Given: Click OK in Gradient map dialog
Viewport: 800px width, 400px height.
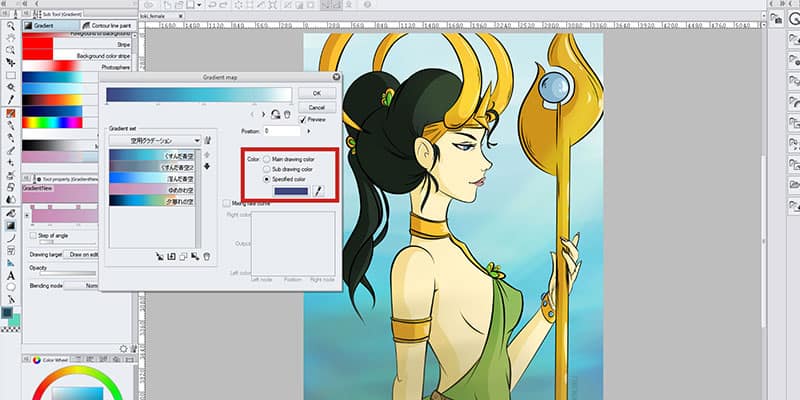Looking at the screenshot, I should tap(317, 93).
